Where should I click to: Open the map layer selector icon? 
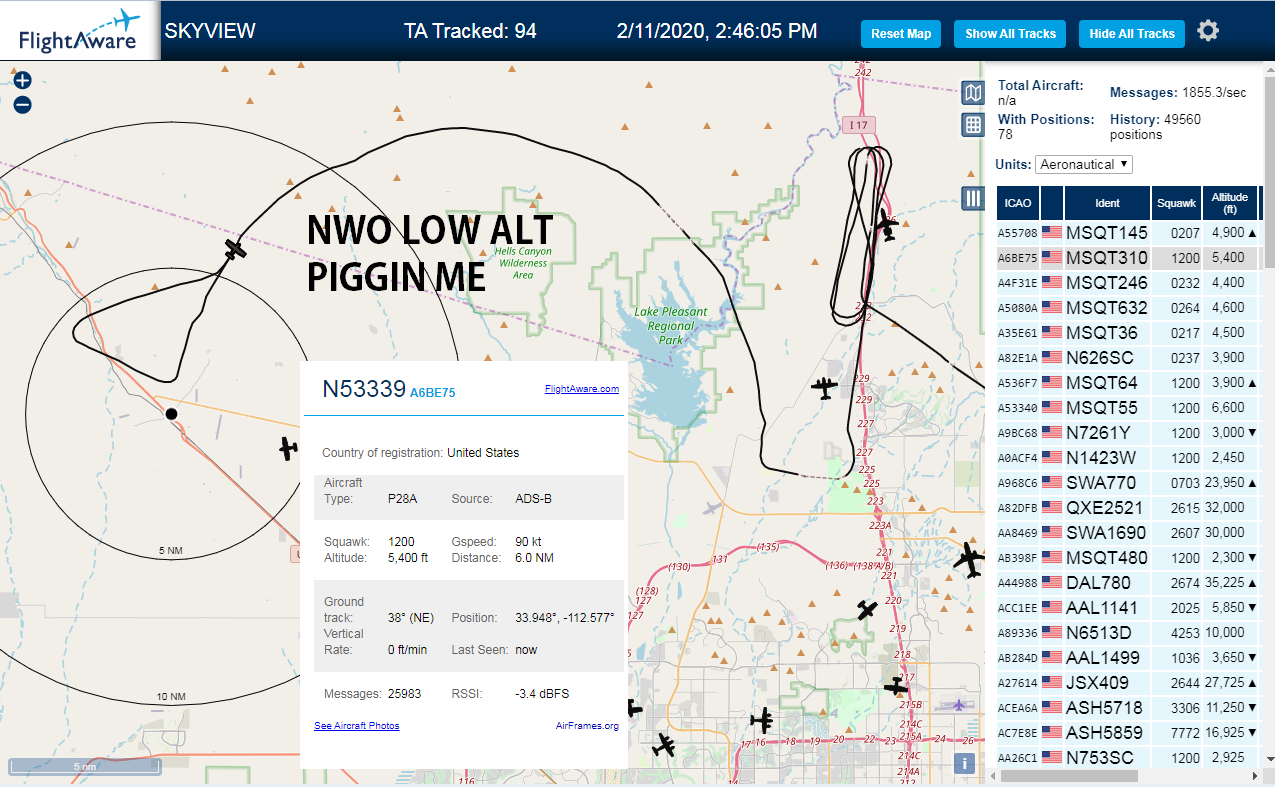click(972, 93)
